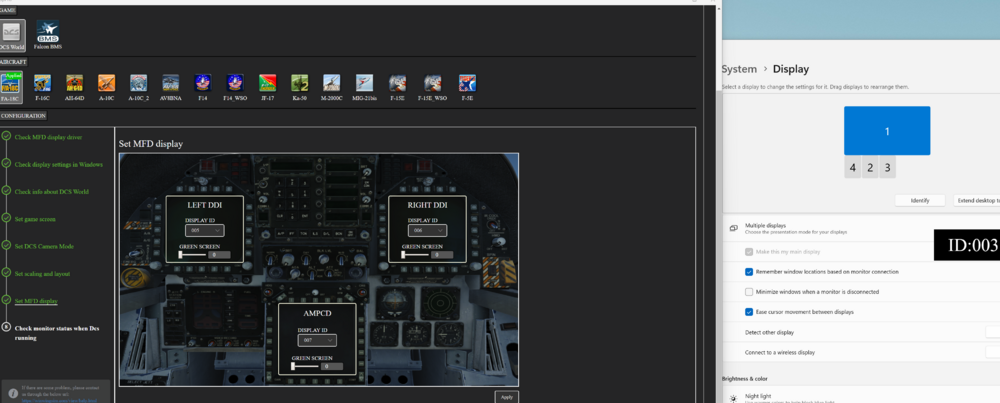Adjust the RIGHT DDI green screen slider

(415, 254)
